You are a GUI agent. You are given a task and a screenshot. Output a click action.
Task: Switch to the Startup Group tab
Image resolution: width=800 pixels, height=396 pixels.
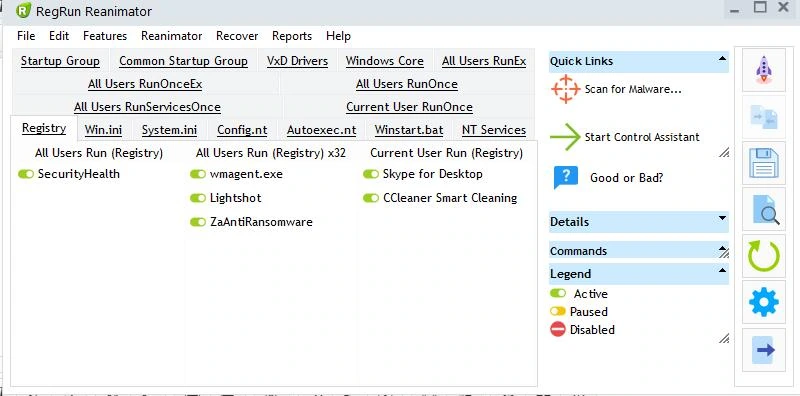pos(60,61)
